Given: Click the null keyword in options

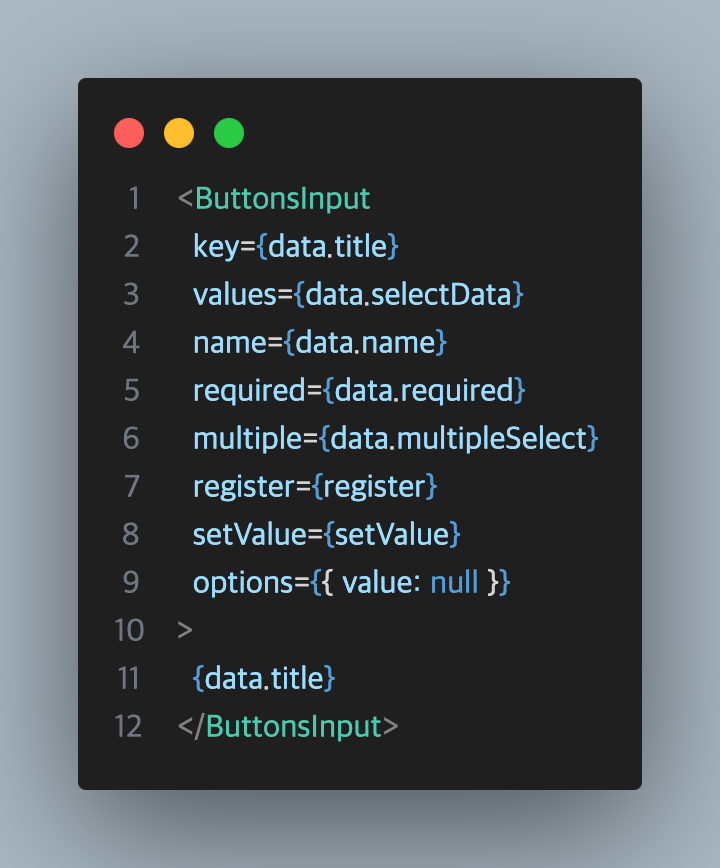Looking at the screenshot, I should point(454,582).
